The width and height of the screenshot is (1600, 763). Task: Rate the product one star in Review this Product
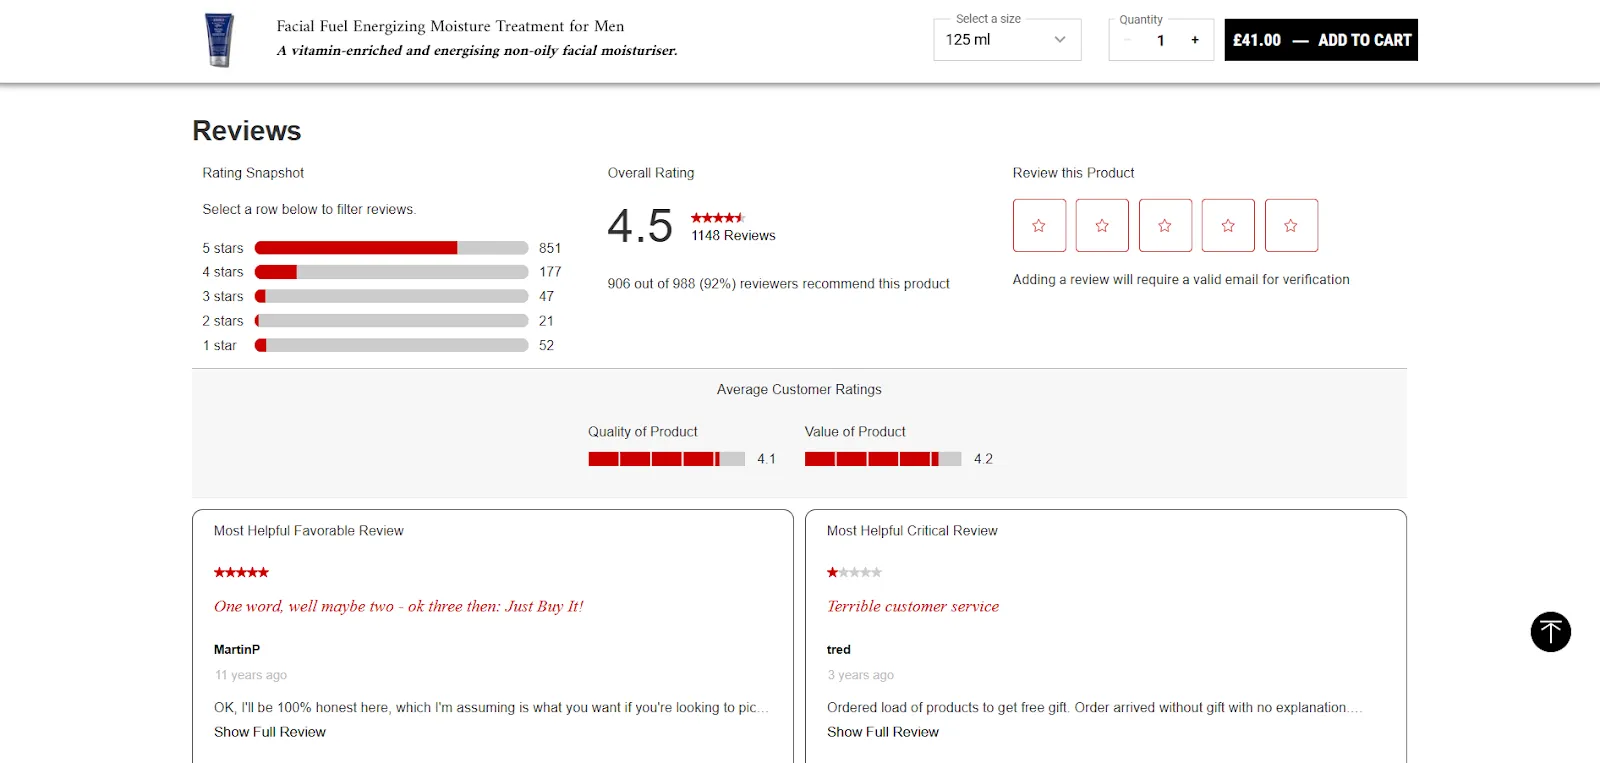tap(1039, 225)
